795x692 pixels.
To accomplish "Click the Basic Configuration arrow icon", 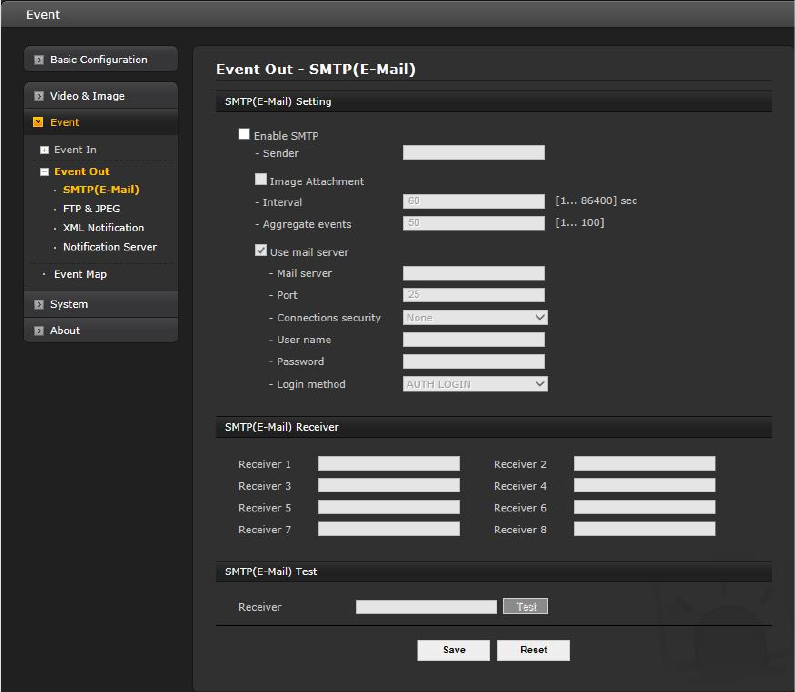I will tap(39, 60).
